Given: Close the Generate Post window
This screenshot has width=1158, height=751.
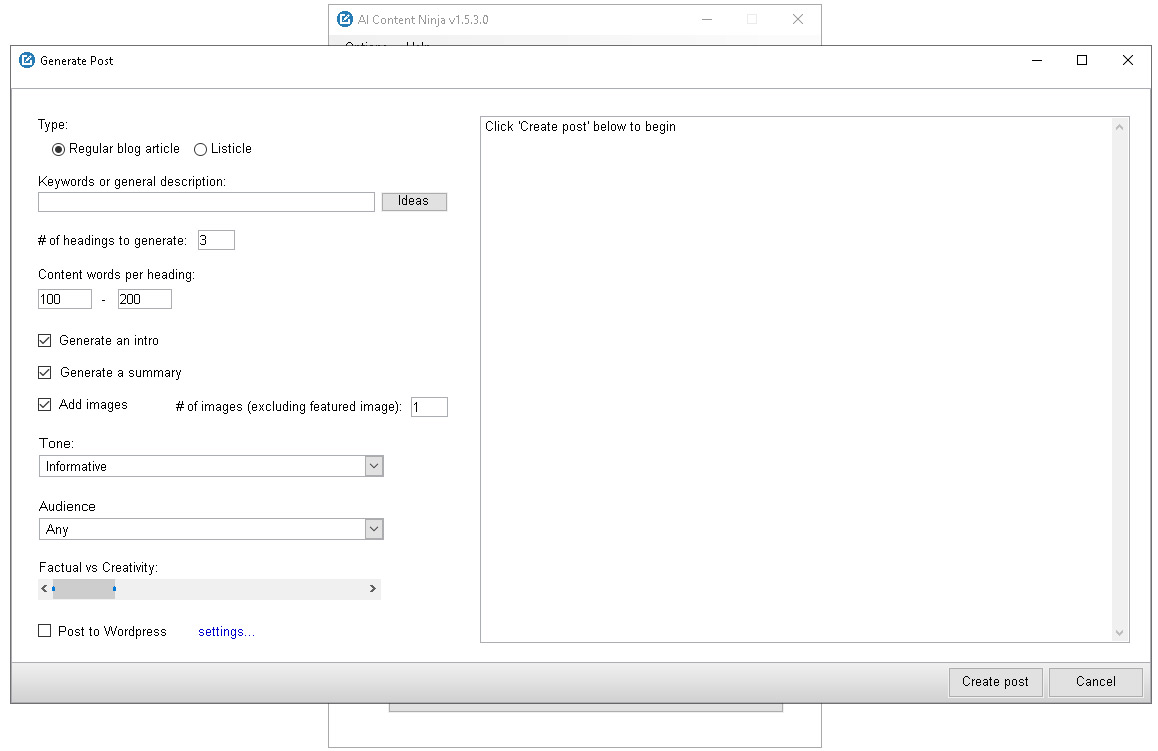Looking at the screenshot, I should (x=1128, y=61).
